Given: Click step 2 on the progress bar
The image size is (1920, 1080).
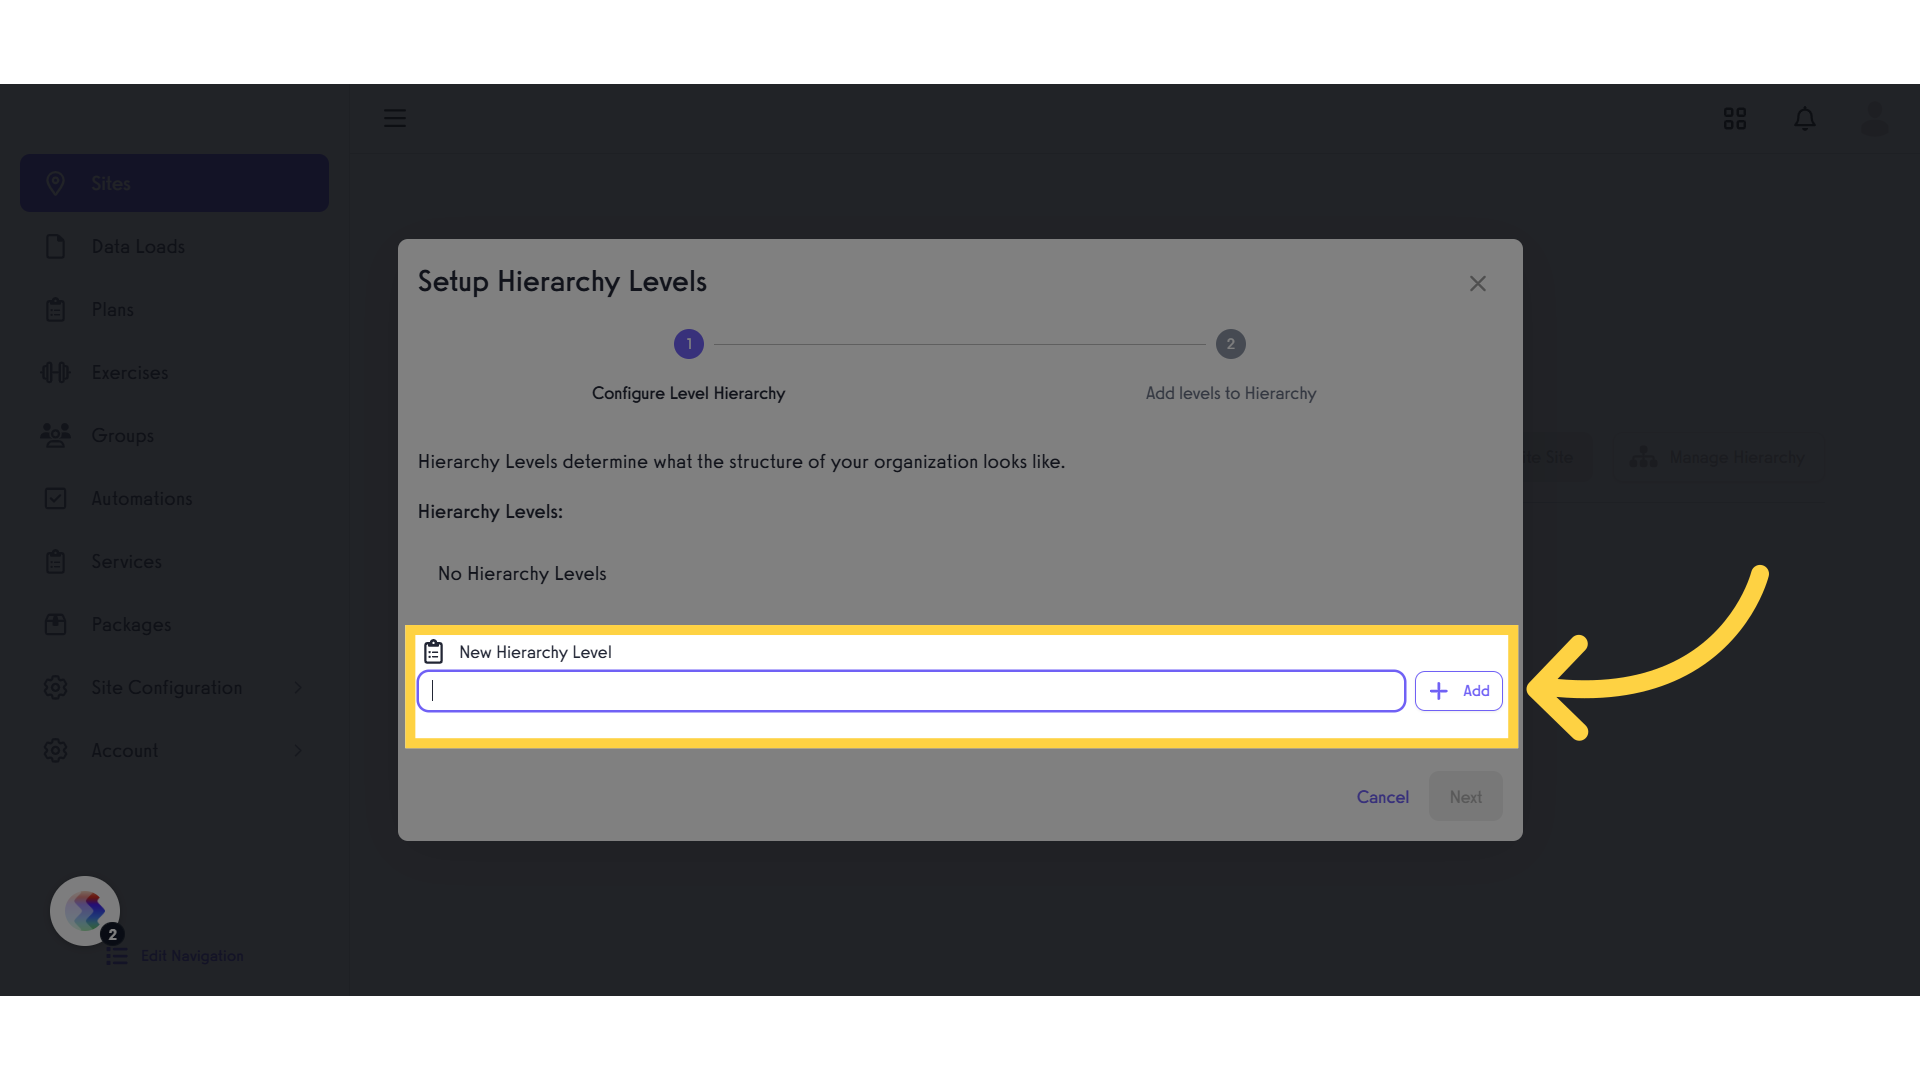Looking at the screenshot, I should click(1230, 344).
